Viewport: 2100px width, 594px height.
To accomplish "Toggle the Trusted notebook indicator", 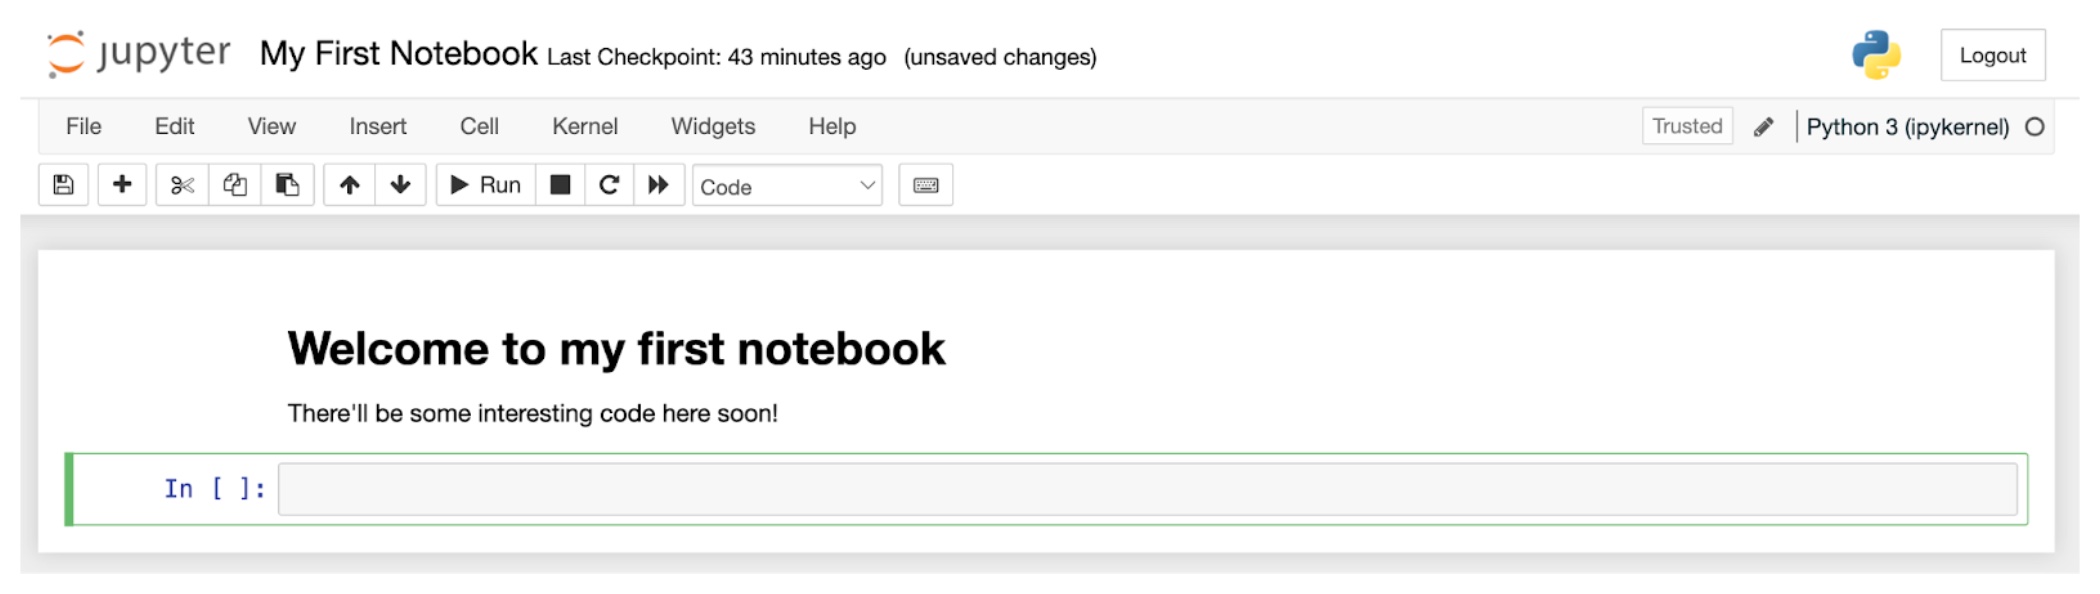I will 1687,126.
